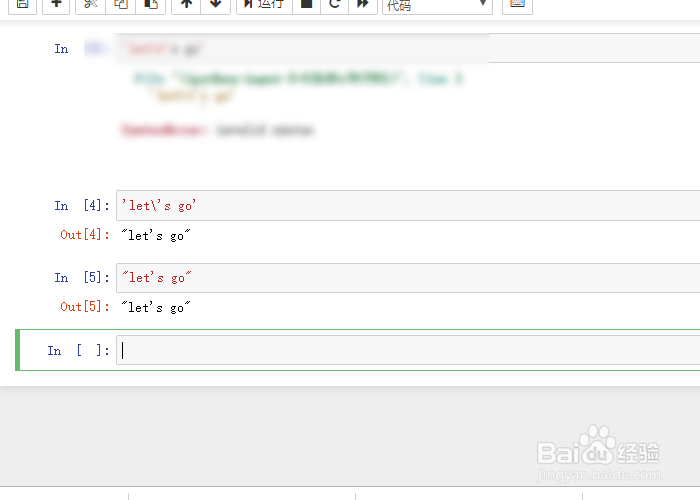Interrupt the kernel with the stop square icon
This screenshot has height=500, width=700.
point(306,5)
